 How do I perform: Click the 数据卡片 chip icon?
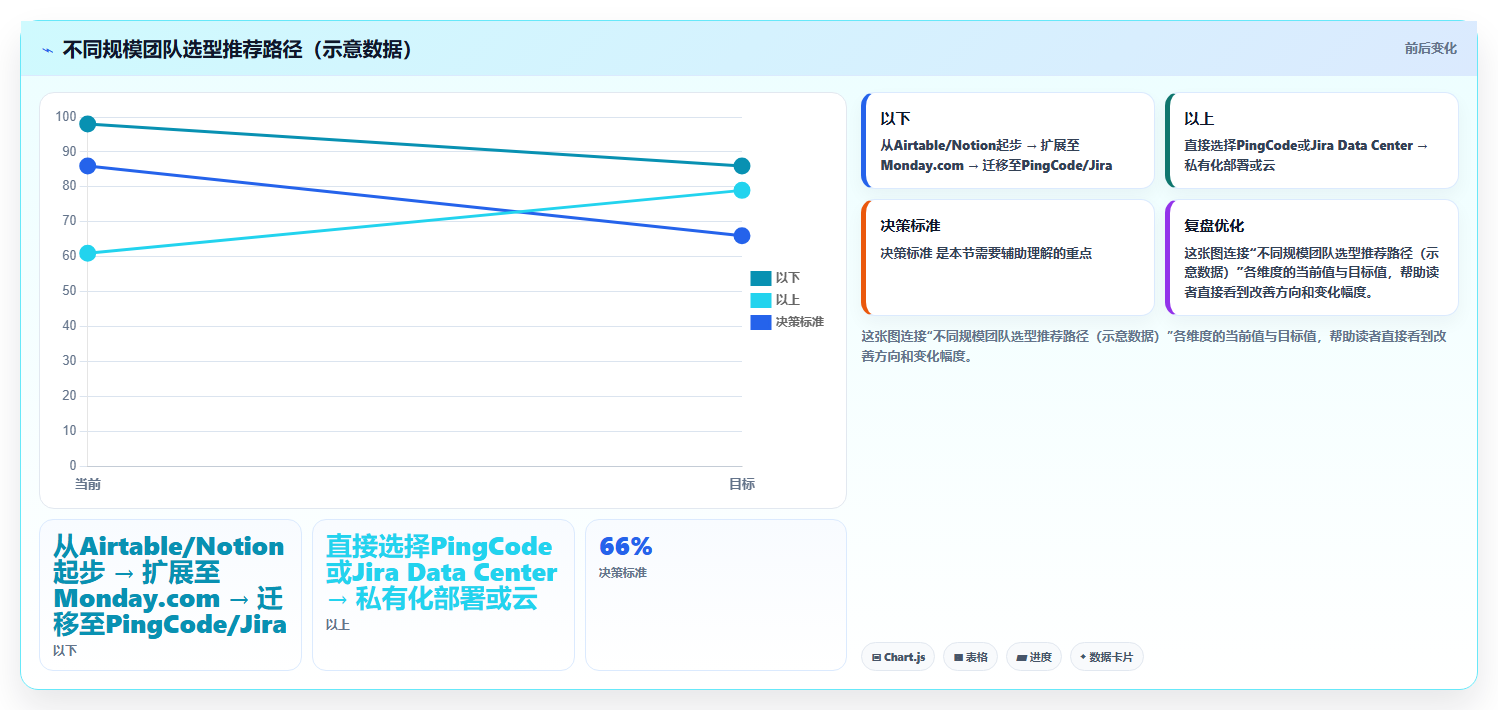click(1083, 657)
